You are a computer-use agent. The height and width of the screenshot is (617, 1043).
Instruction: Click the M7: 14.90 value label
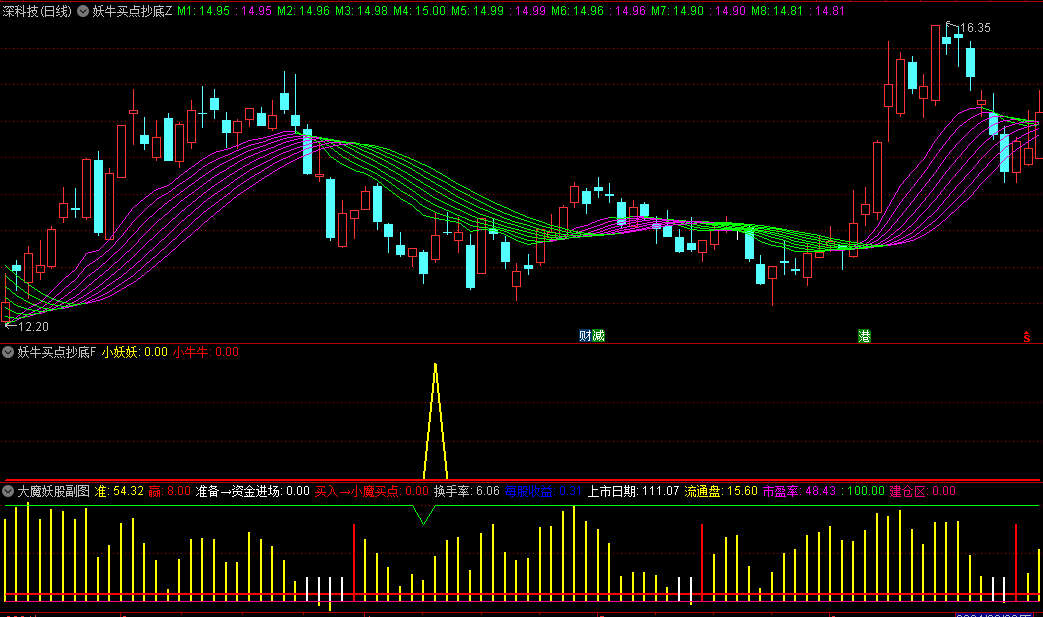pyautogui.click(x=677, y=11)
